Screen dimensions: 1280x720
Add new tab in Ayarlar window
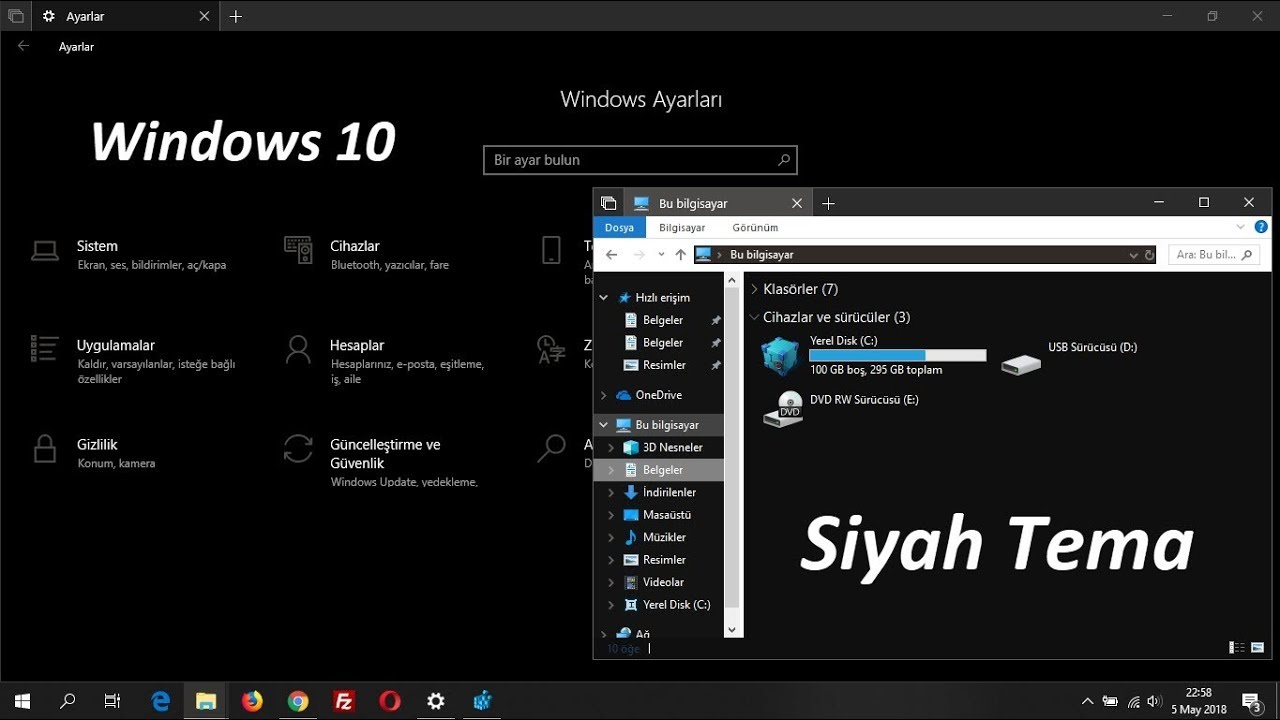click(x=236, y=17)
